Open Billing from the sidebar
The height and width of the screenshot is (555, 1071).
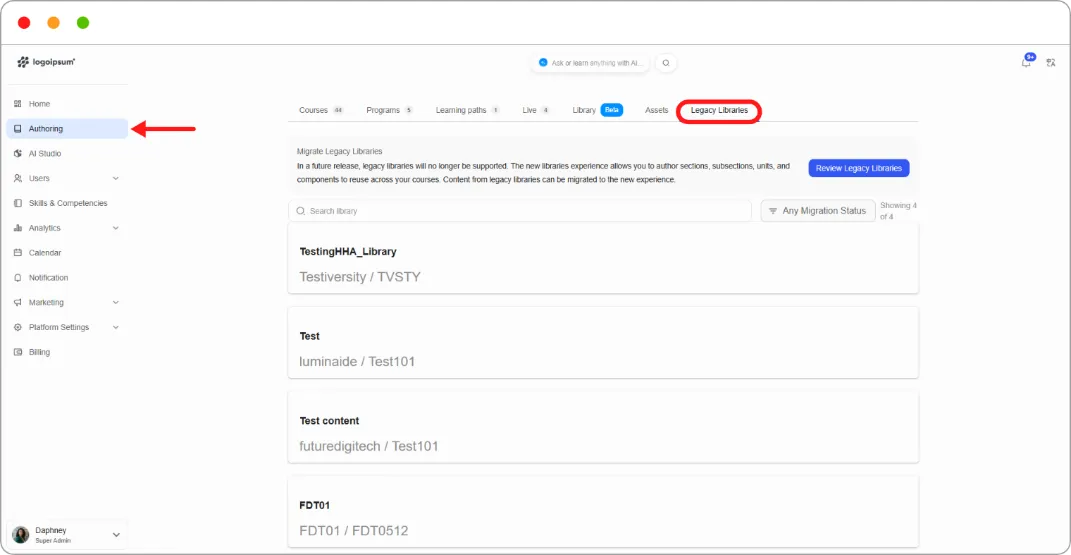tap(67, 352)
